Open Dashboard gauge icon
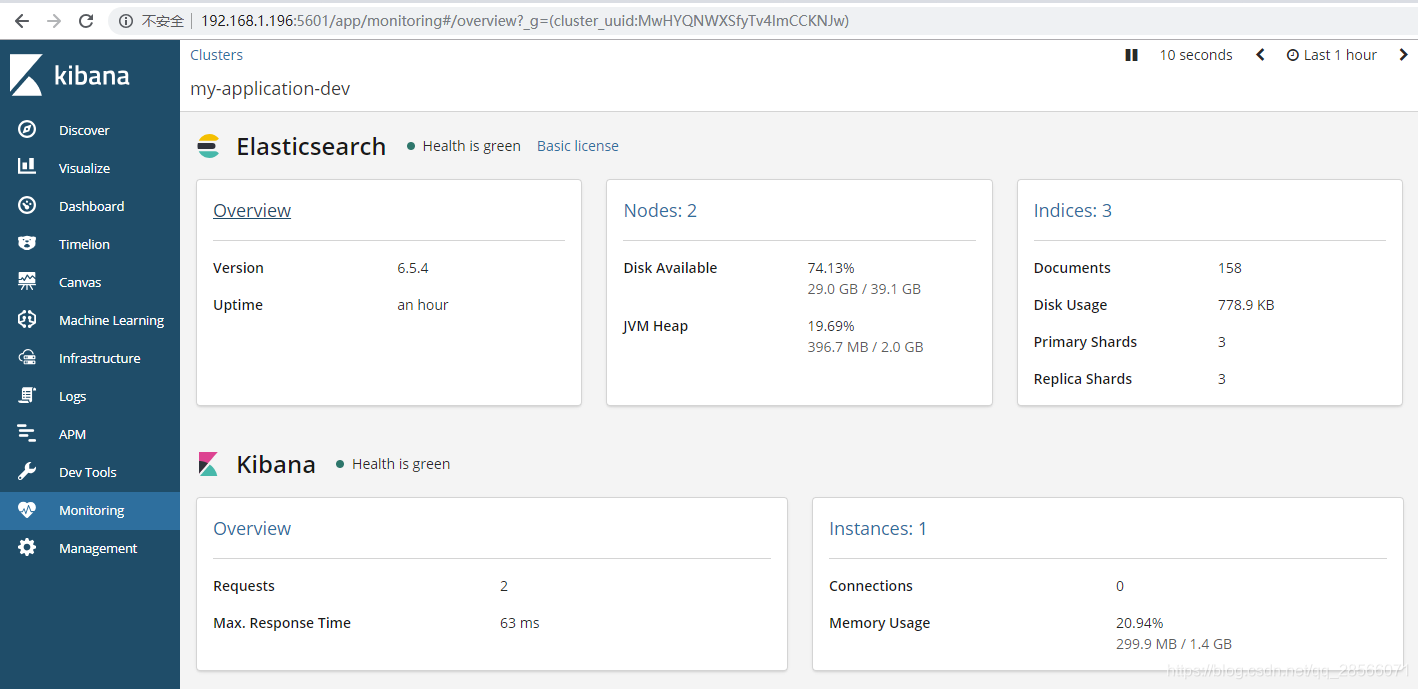 (27, 206)
